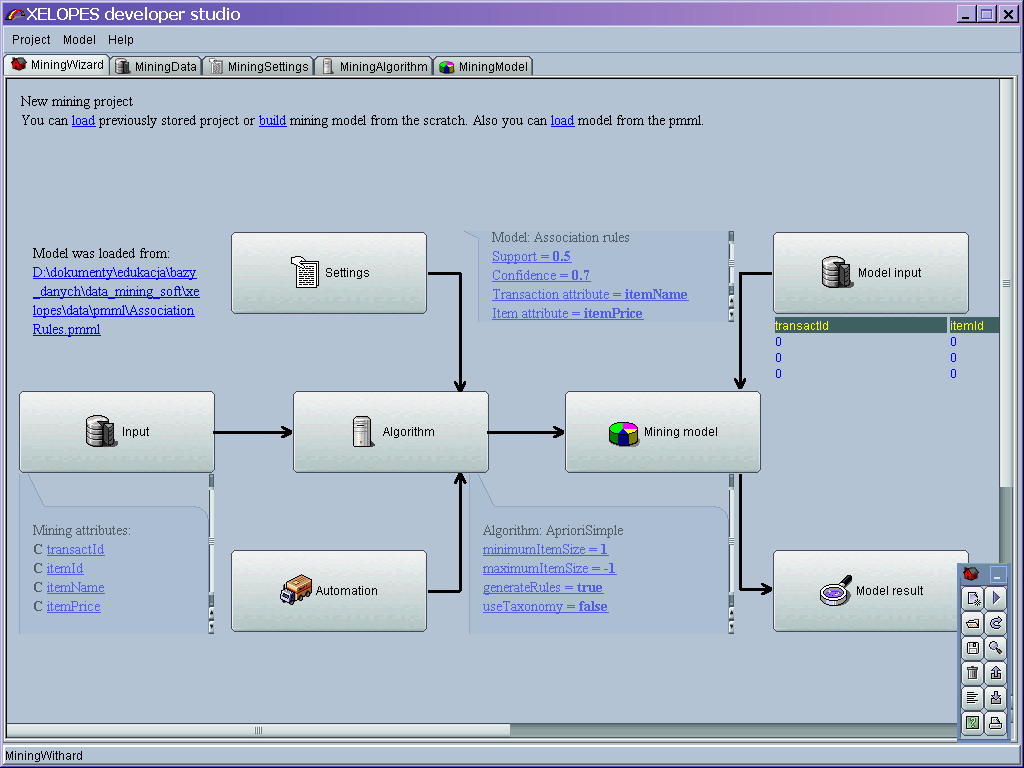Collapse the floating toolbar with its minimize button

point(997,575)
